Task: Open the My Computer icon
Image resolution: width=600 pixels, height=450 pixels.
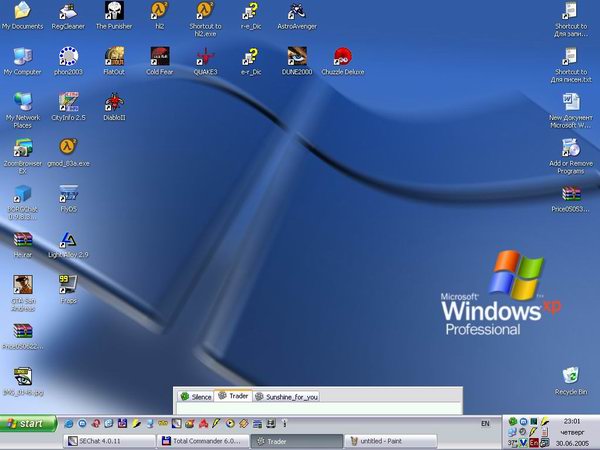Action: 23,61
